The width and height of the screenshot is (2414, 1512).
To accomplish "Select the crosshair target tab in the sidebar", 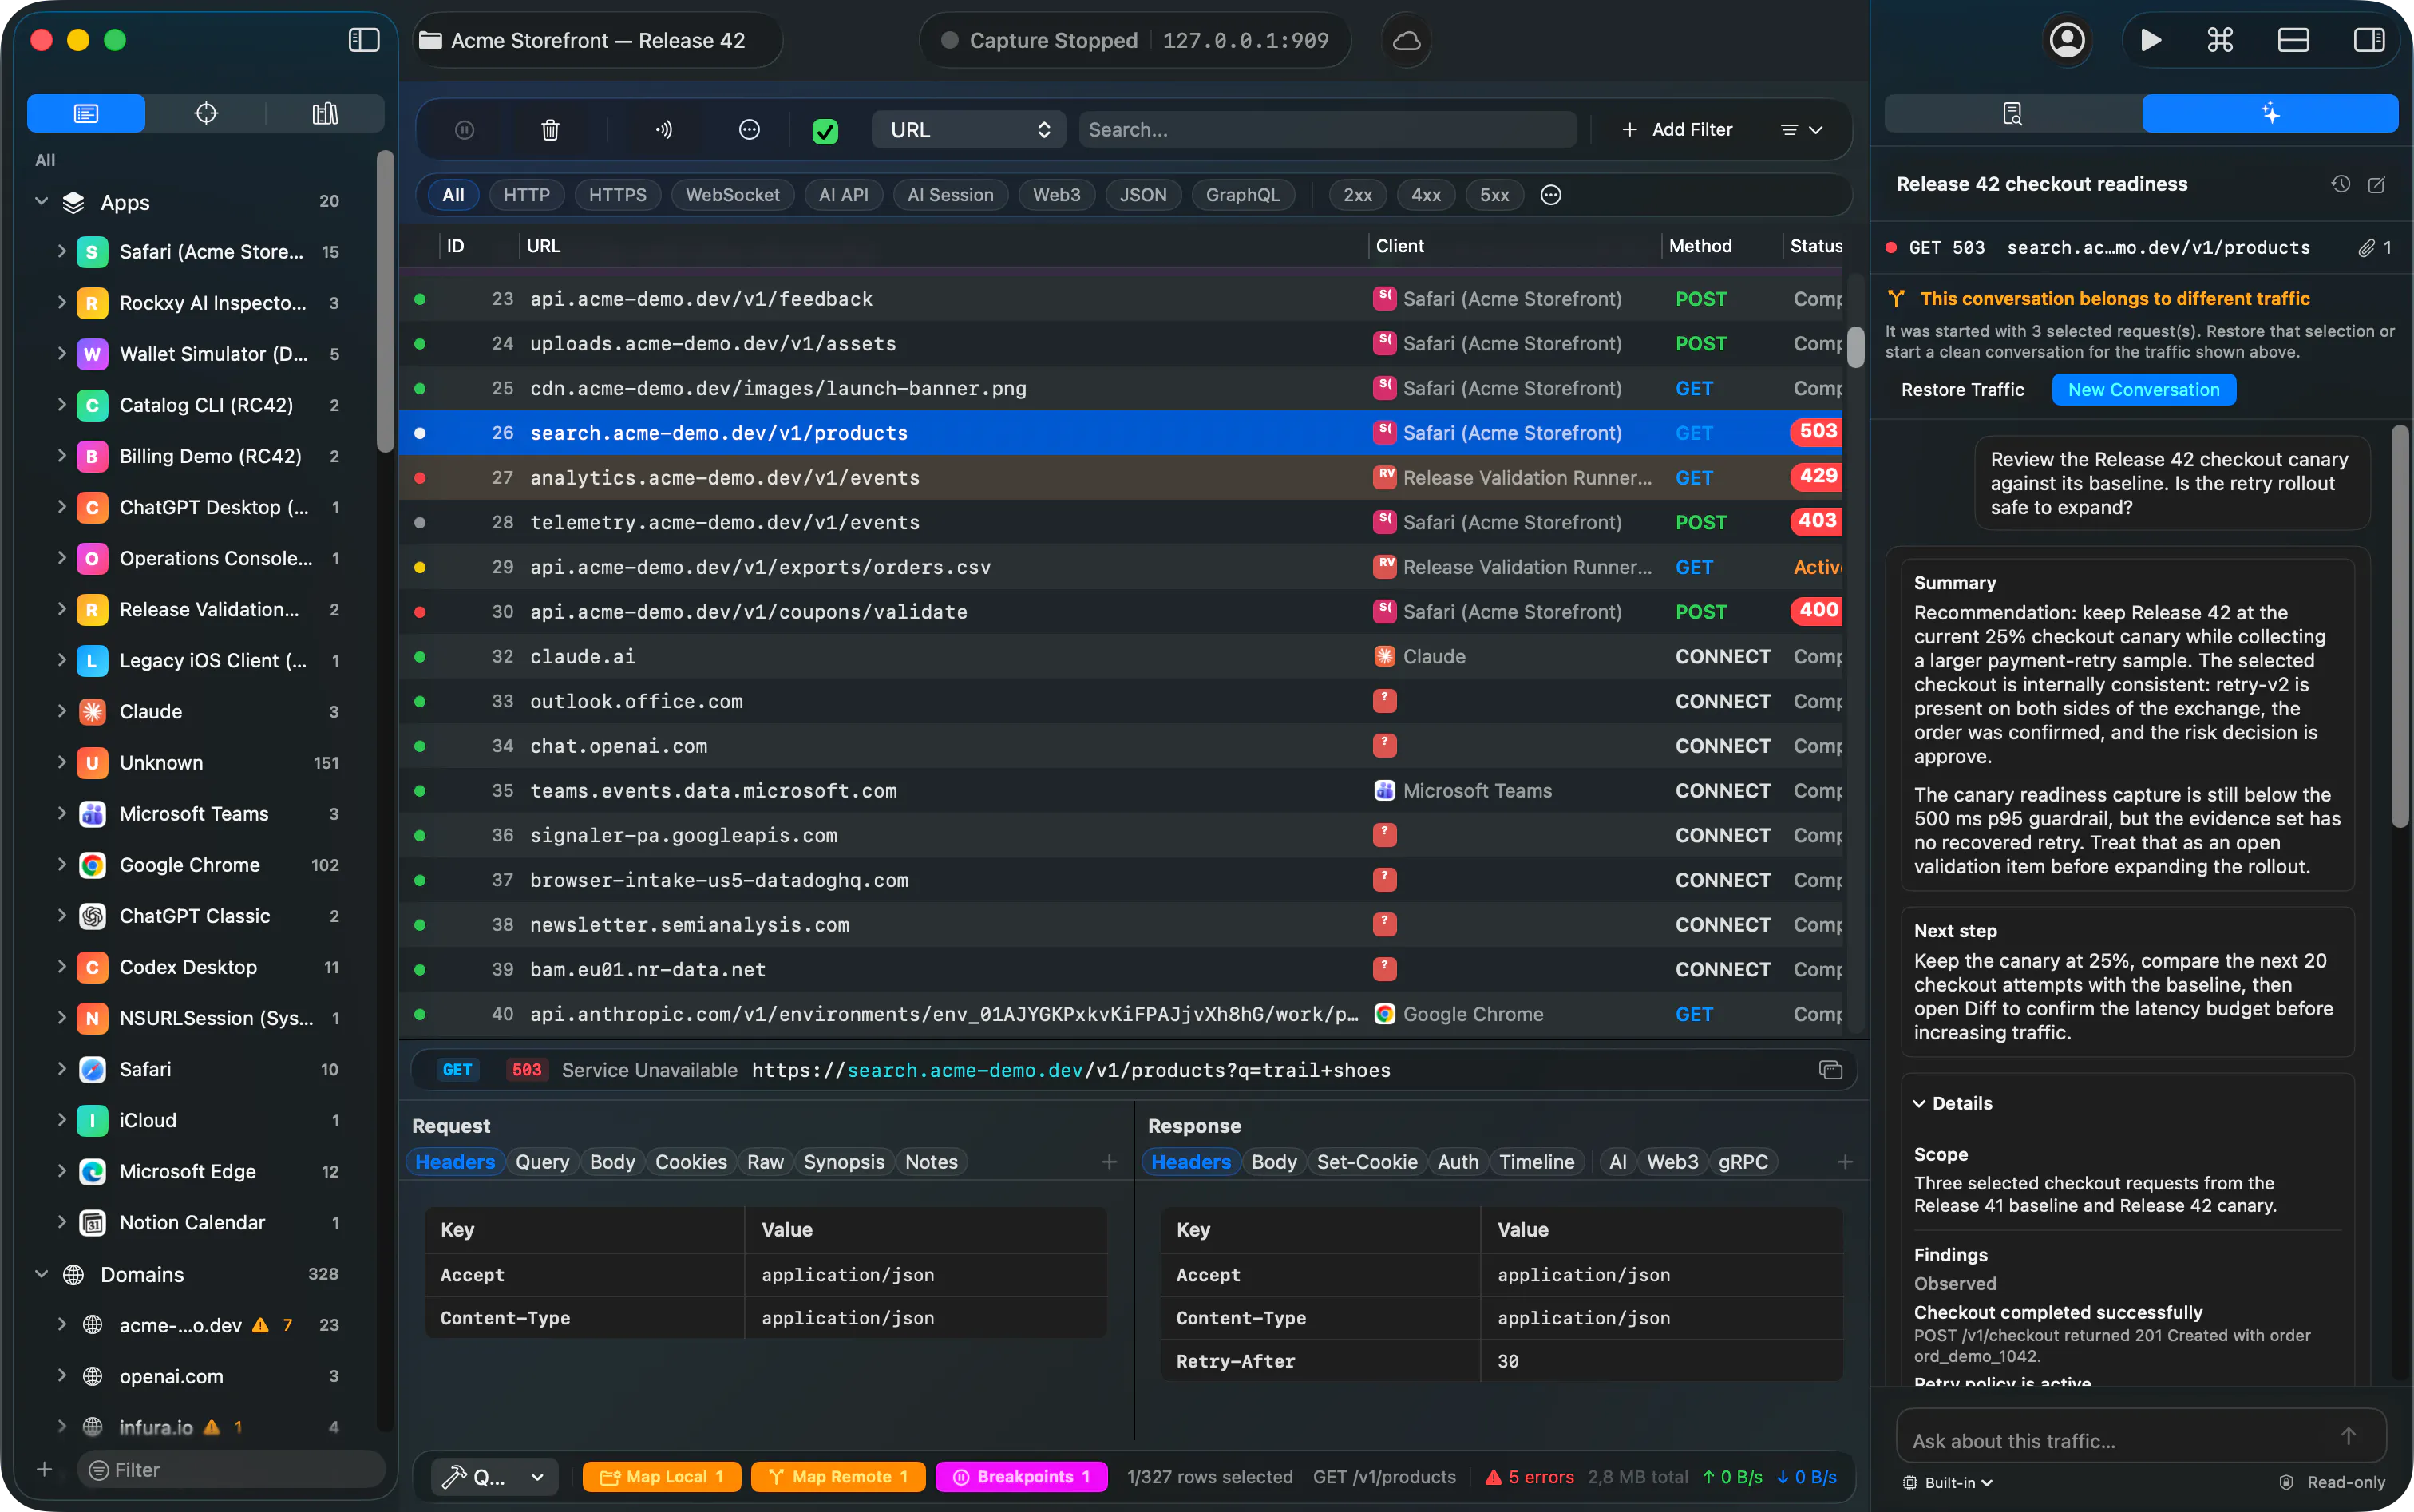I will (206, 113).
